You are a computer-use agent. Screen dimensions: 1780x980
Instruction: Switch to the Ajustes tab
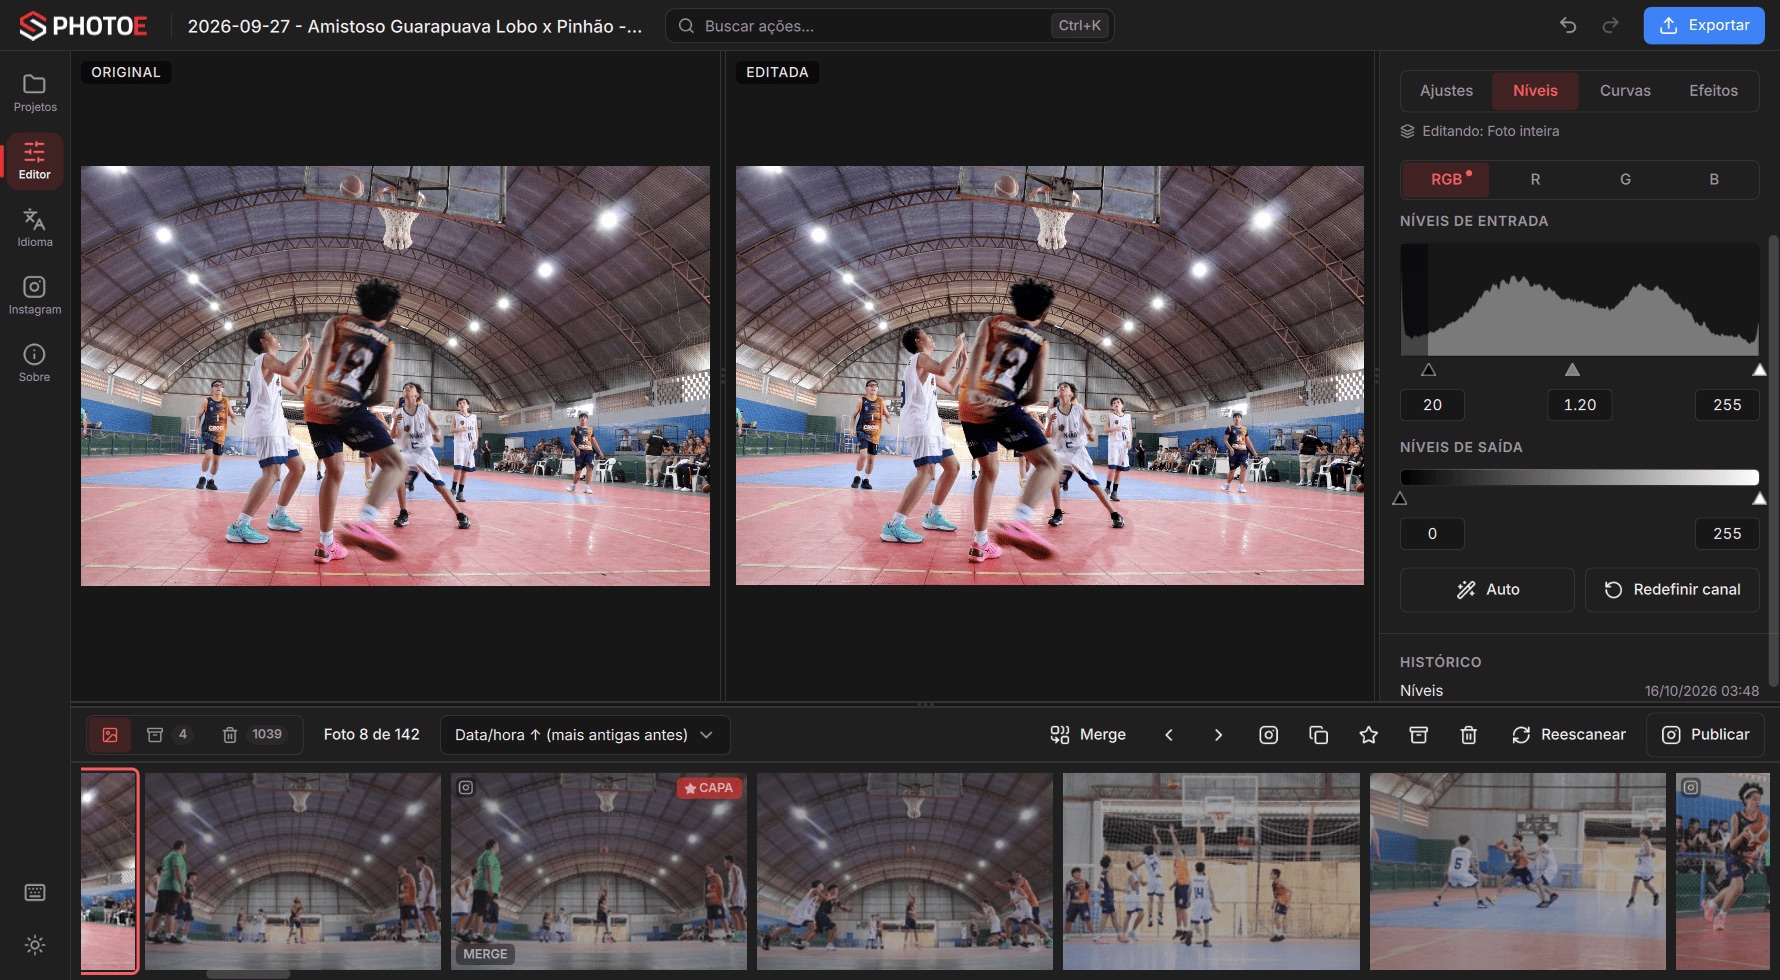pyautogui.click(x=1446, y=90)
